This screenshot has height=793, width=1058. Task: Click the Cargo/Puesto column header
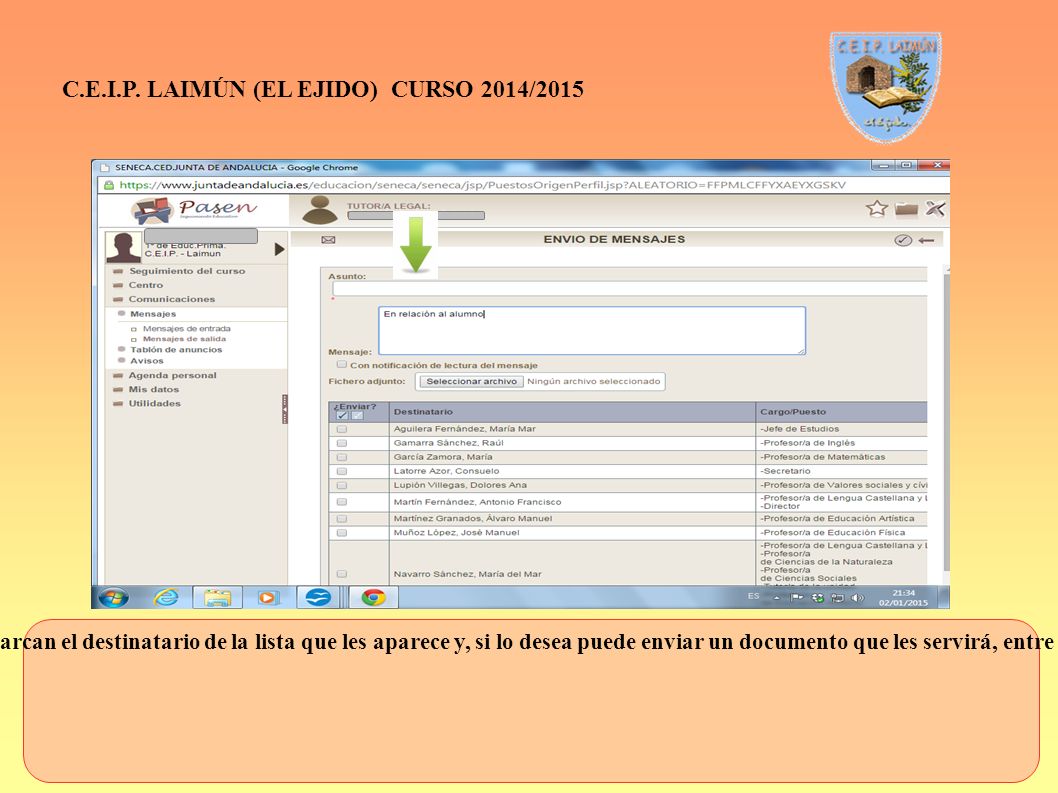(x=842, y=412)
